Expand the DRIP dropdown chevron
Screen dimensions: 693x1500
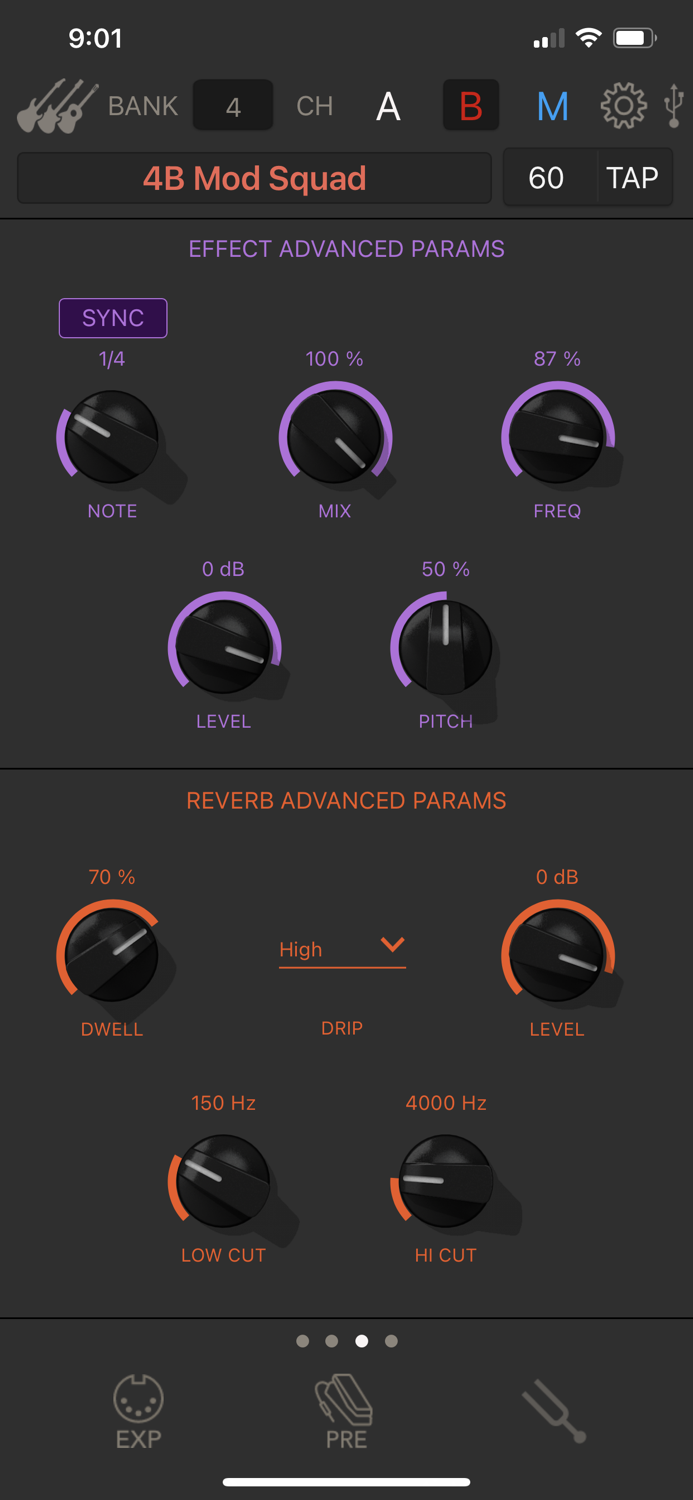click(x=392, y=945)
